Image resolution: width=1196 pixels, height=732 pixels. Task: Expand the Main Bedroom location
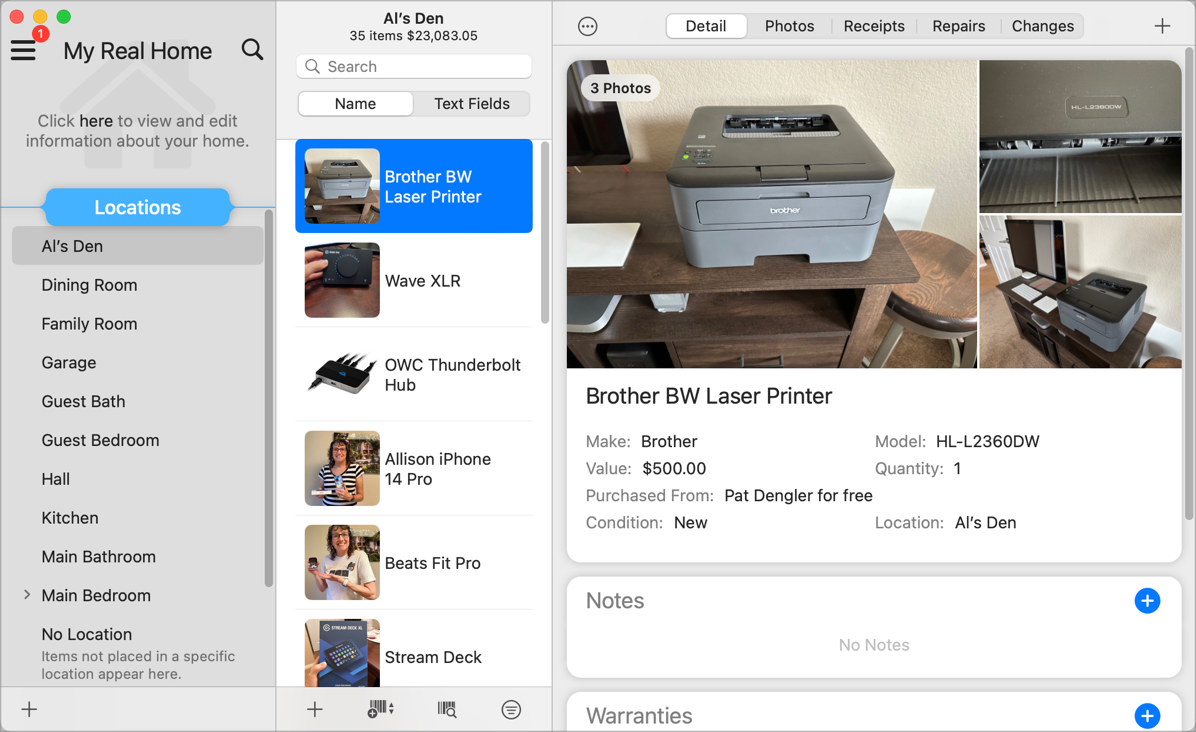pyautogui.click(x=27, y=595)
